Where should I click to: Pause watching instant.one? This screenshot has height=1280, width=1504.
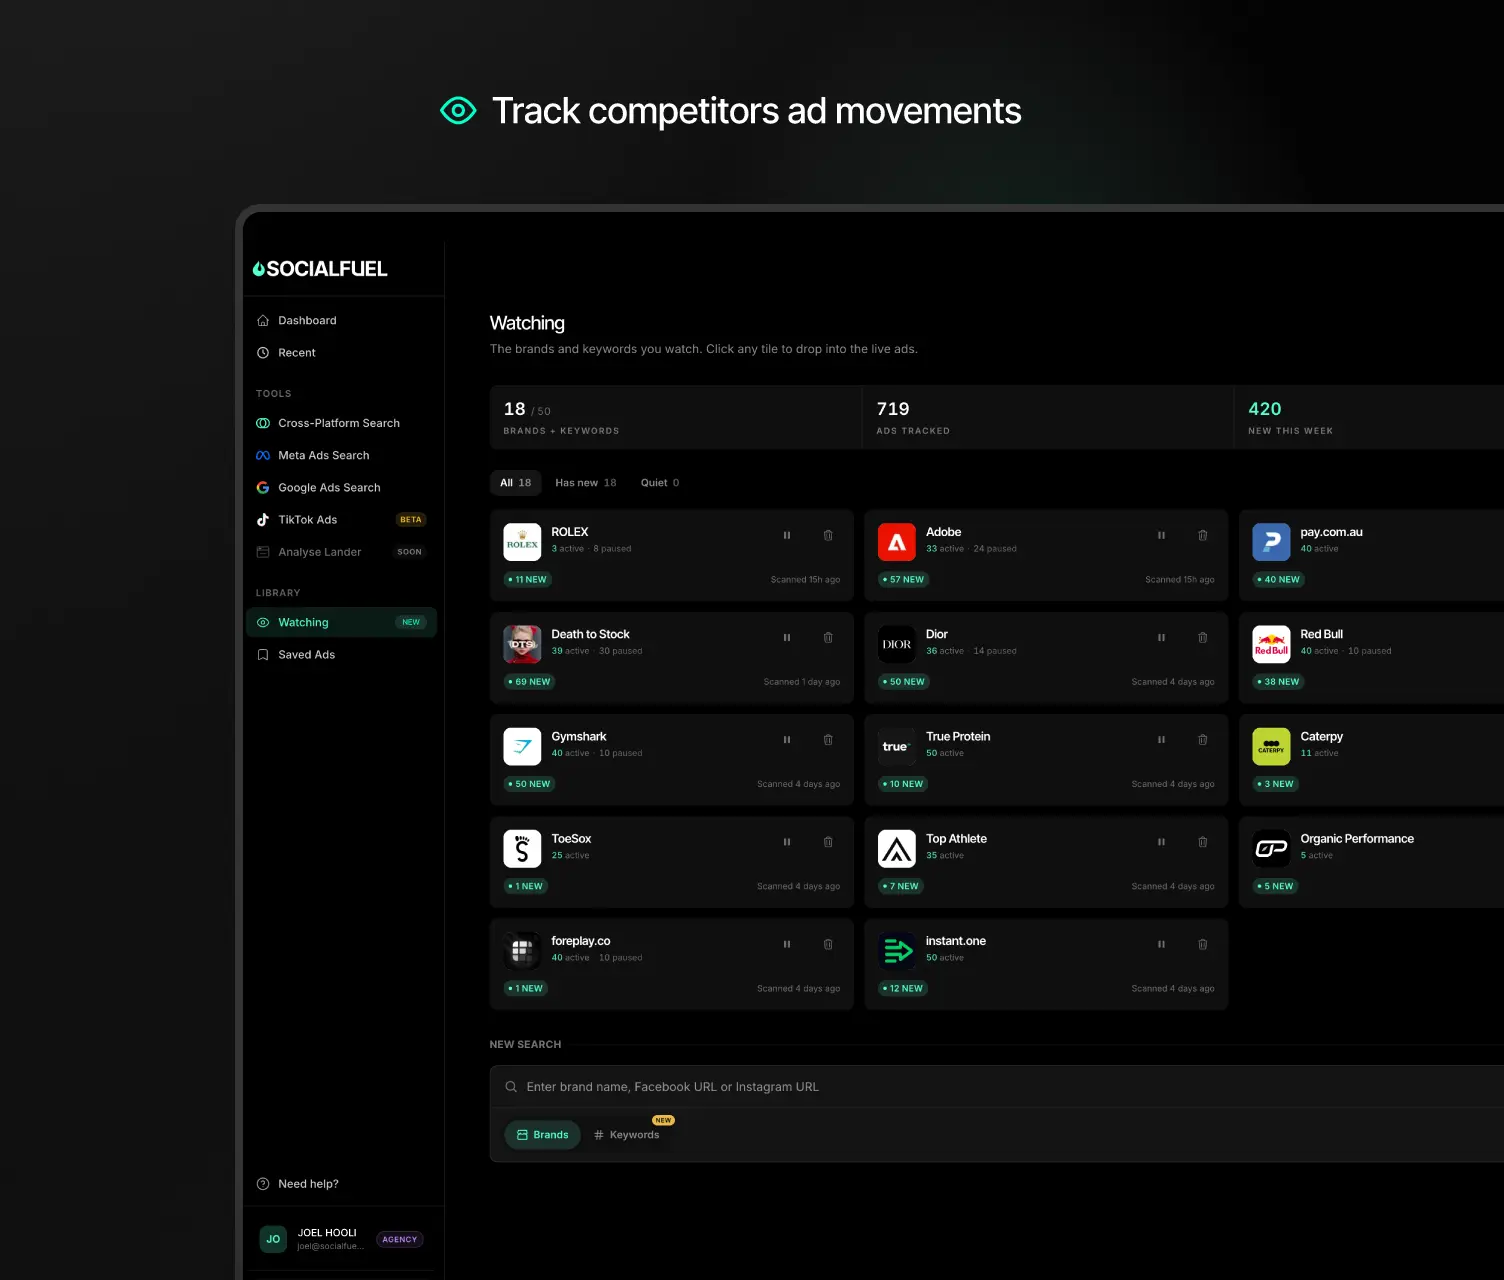pos(1161,944)
